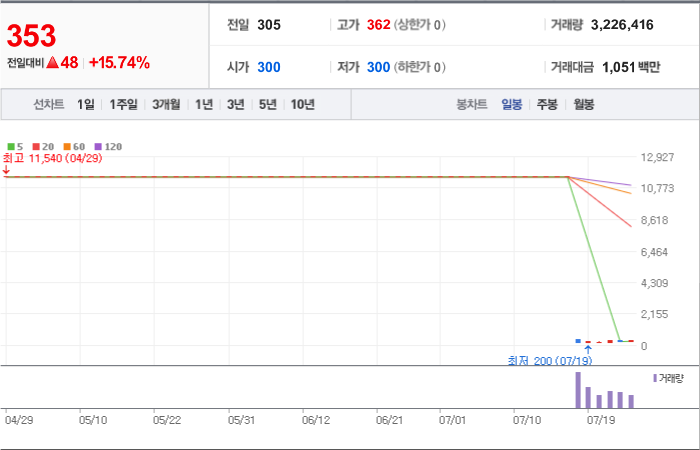This screenshot has height=450, width=700.
Task: Click the purple 120-day average legend swatch
Action: 98,146
